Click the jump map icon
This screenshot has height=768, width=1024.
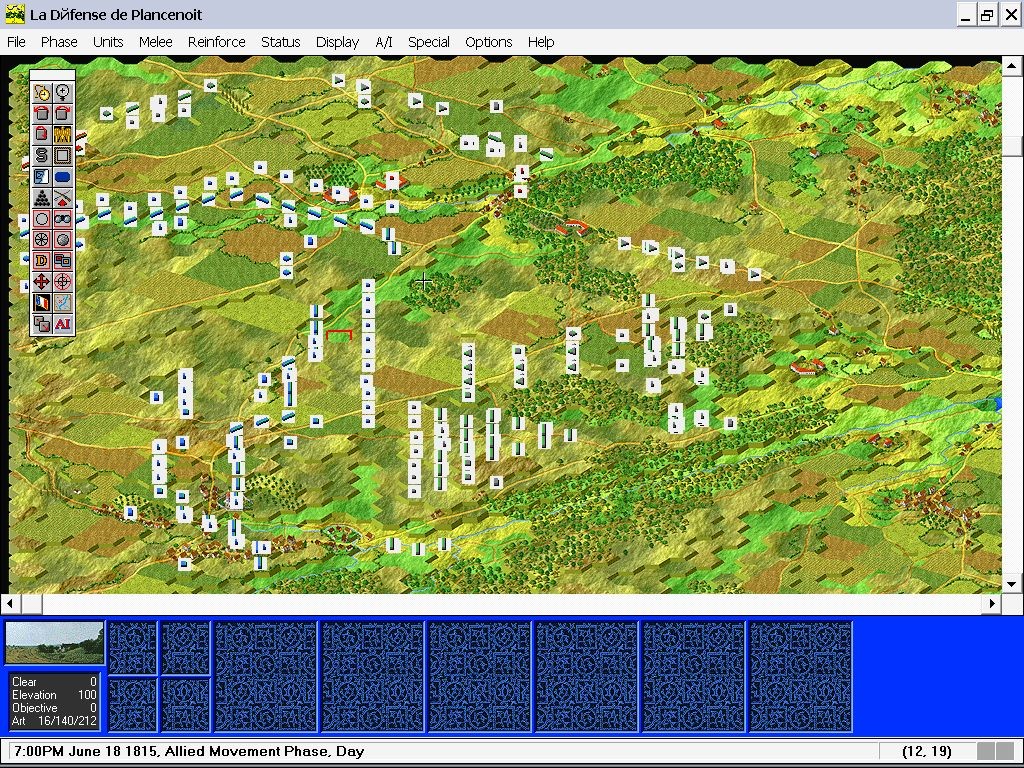click(x=63, y=302)
